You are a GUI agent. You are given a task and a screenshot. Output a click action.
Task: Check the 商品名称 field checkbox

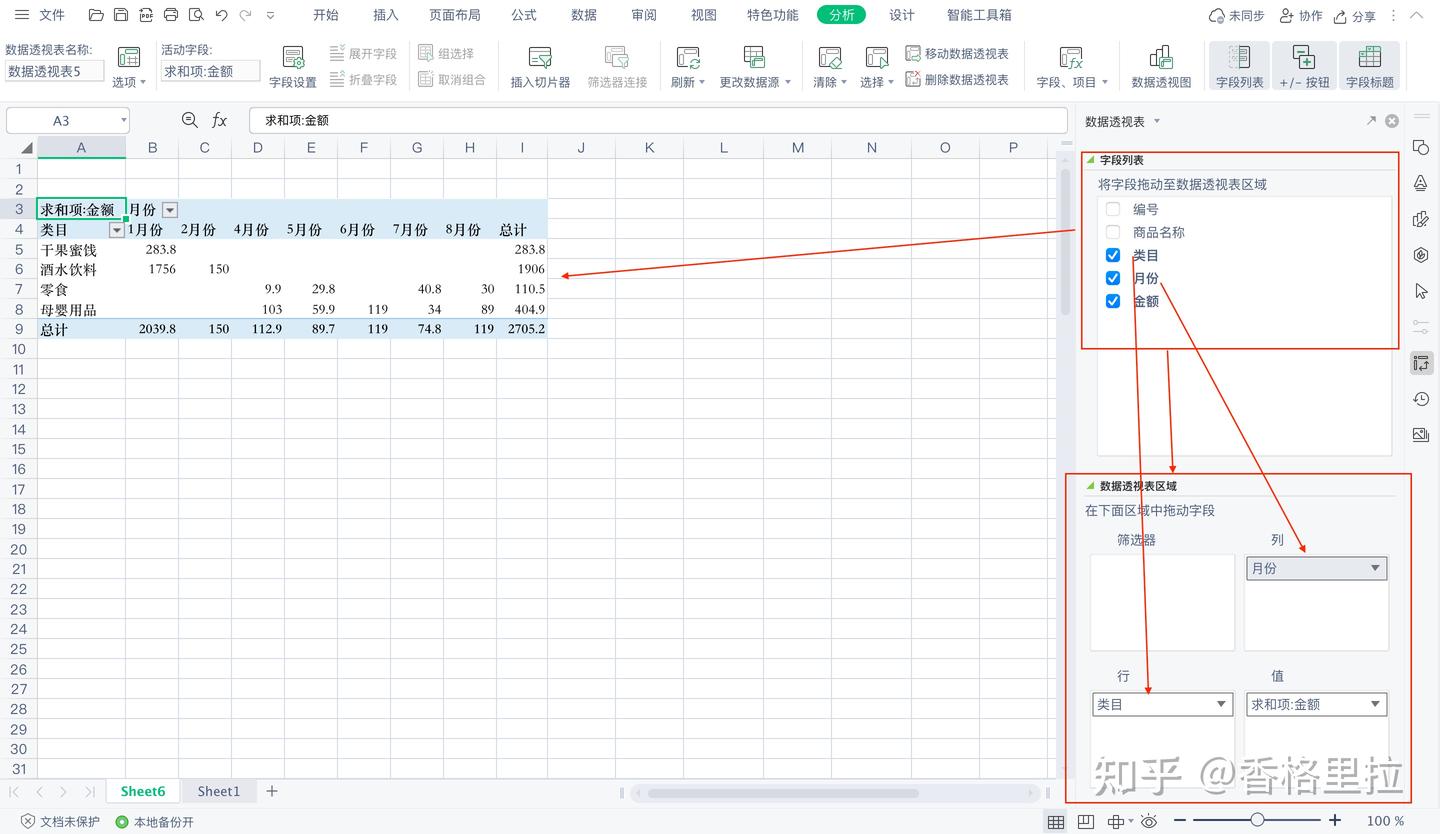pos(1113,232)
